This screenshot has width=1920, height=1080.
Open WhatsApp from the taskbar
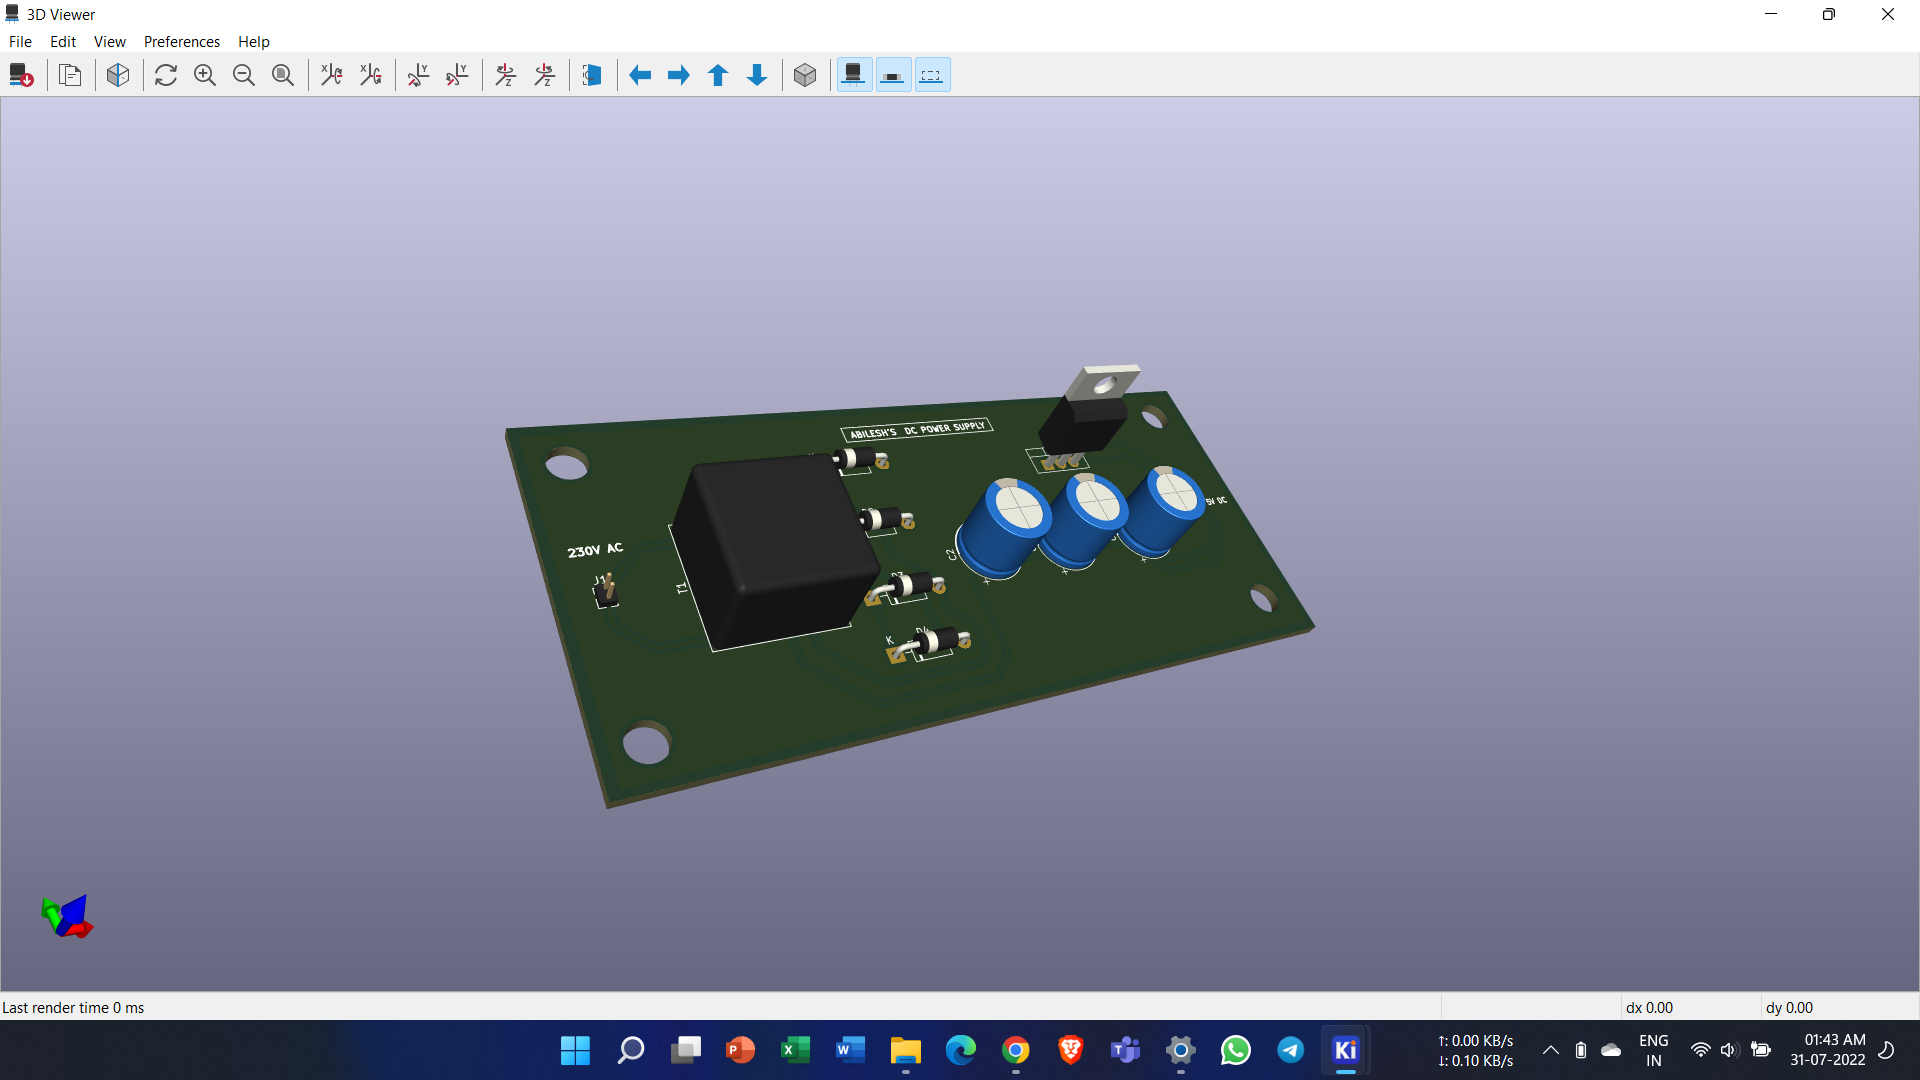[1235, 1051]
